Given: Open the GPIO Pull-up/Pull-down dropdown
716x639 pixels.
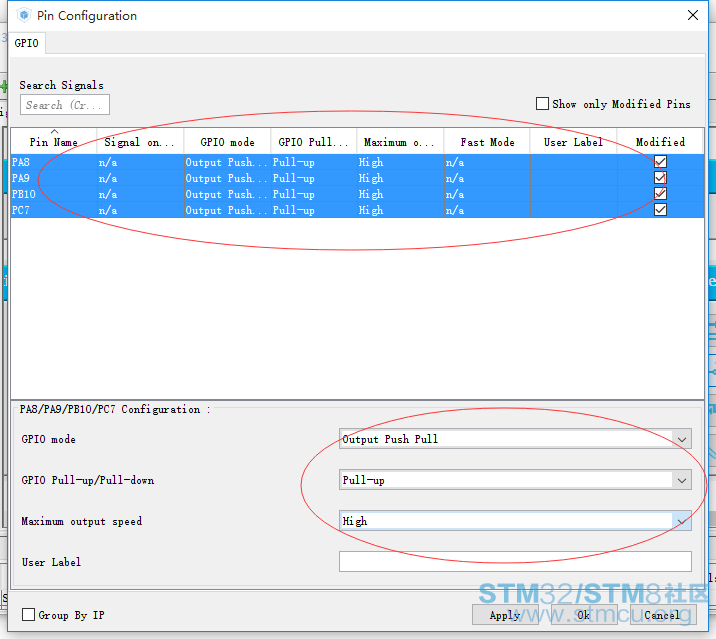Looking at the screenshot, I should pos(515,480).
